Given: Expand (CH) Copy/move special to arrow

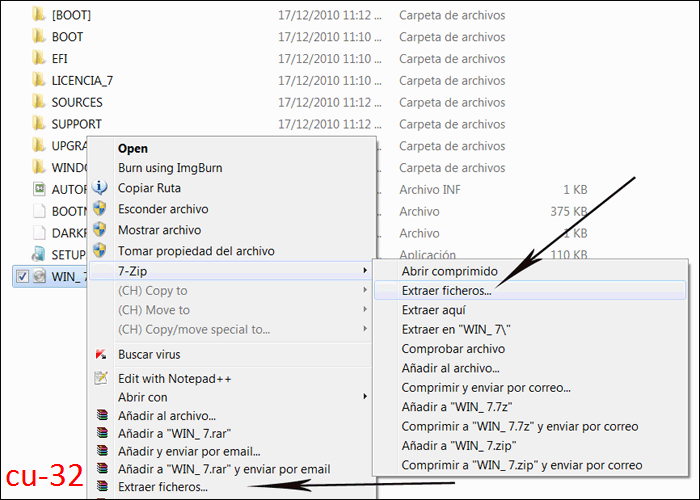Looking at the screenshot, I should coord(365,329).
